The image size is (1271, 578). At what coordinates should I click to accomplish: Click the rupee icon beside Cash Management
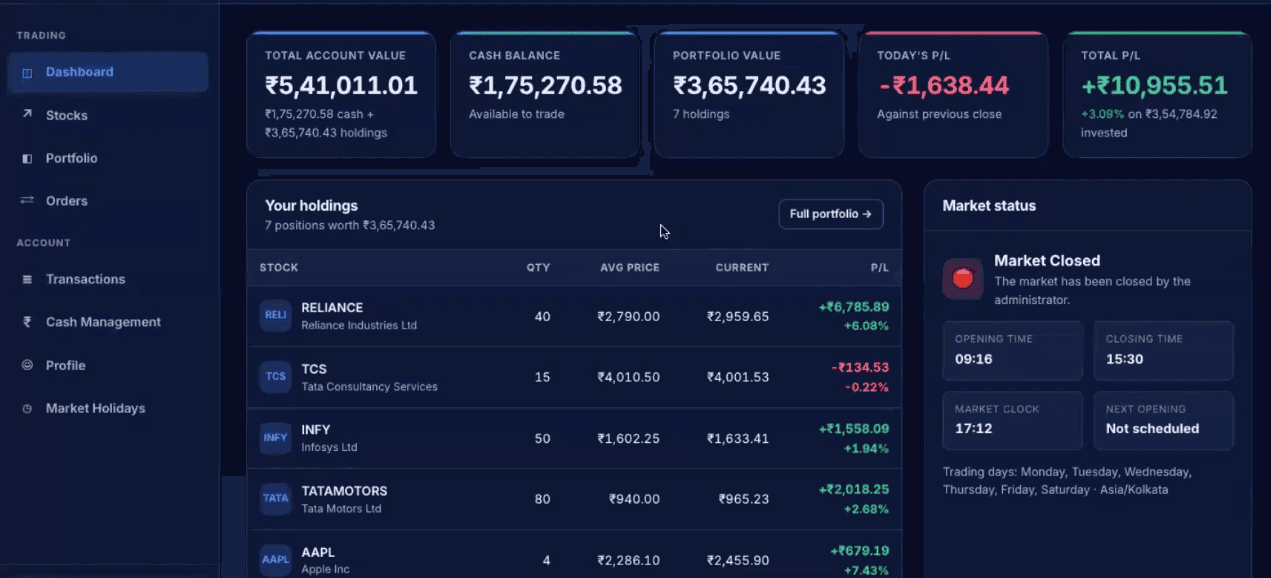[x=27, y=322]
